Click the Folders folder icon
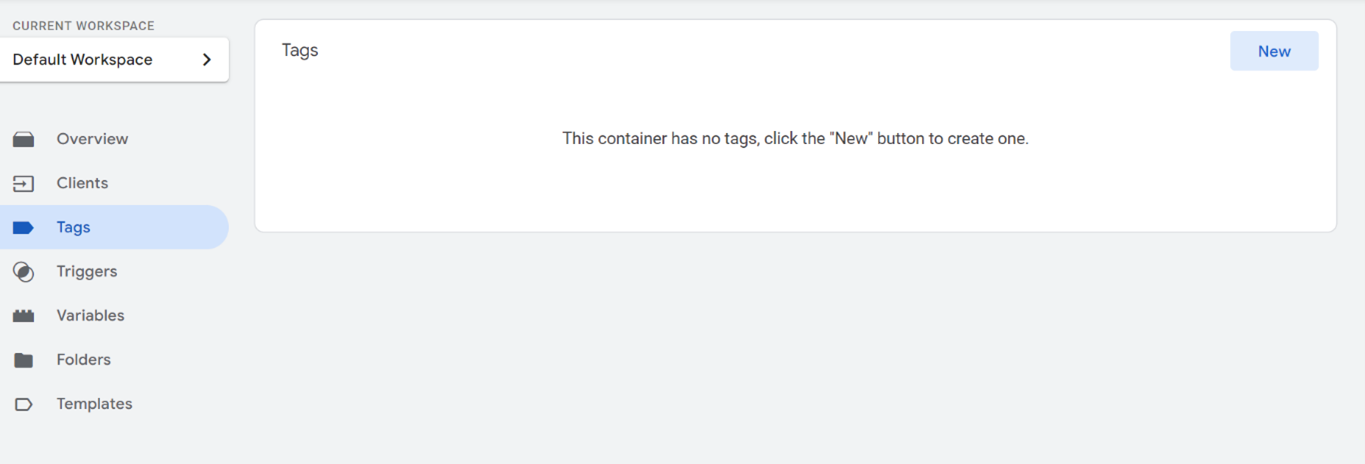The width and height of the screenshot is (1365, 464). [x=23, y=360]
